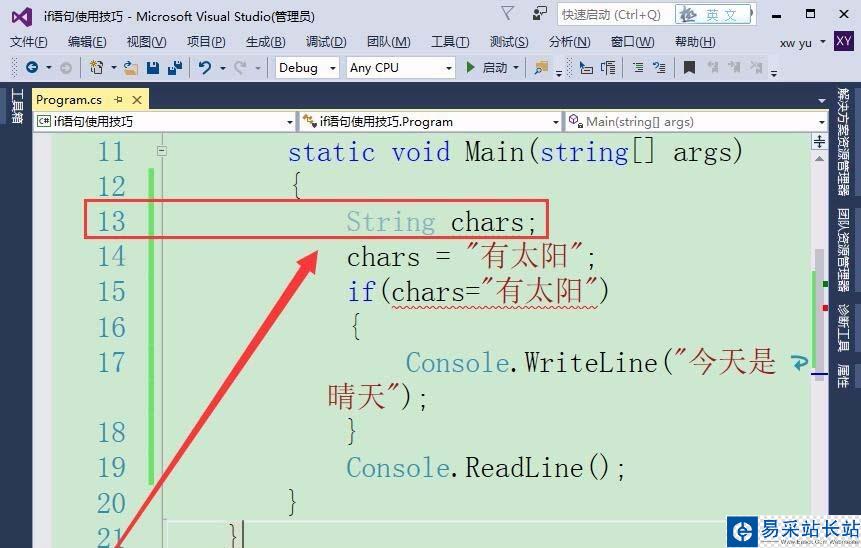861x548 pixels.
Task: Click the feedback icon next to quick launch
Action: coord(540,14)
